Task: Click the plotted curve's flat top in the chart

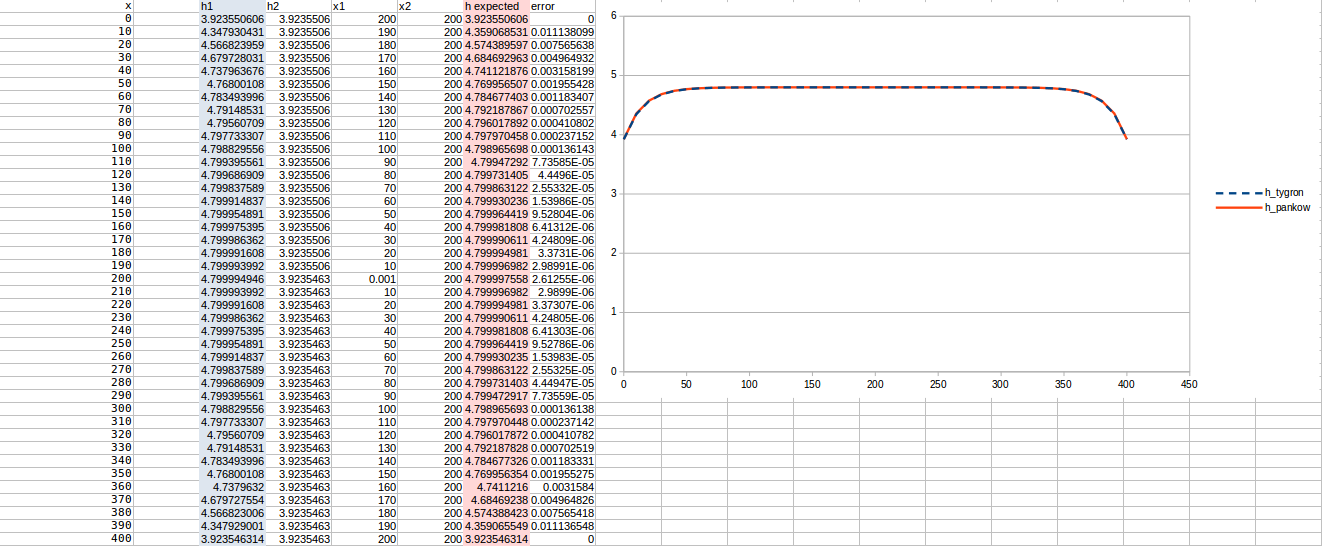Action: (876, 88)
